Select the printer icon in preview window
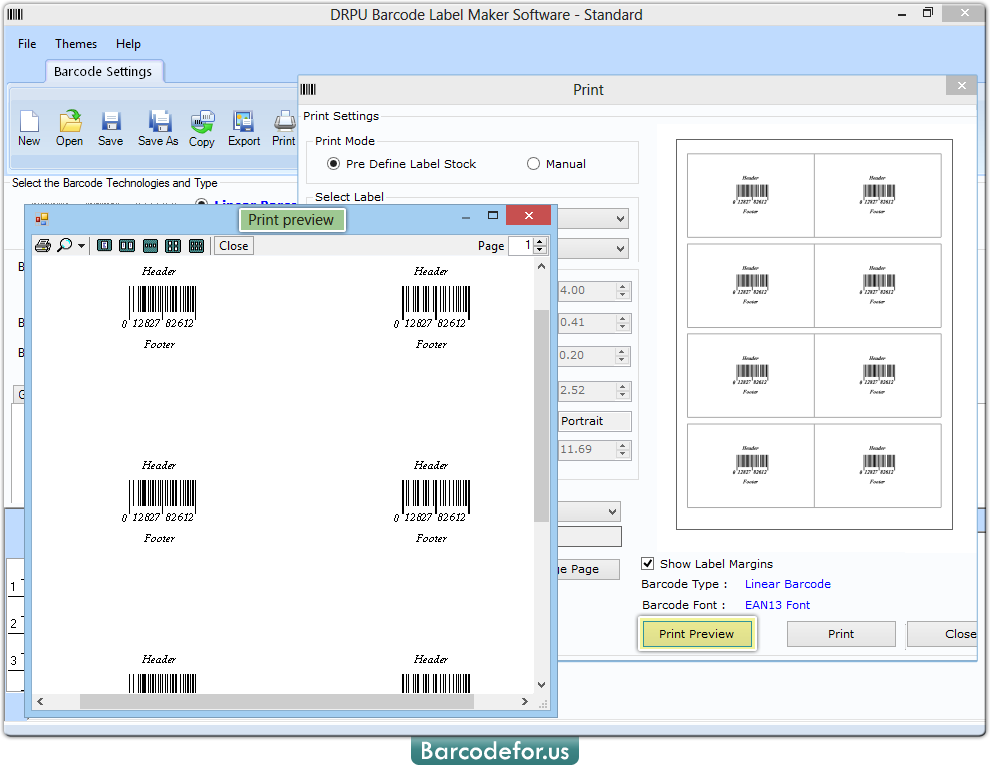Screen dimensions: 990x765 (42, 245)
